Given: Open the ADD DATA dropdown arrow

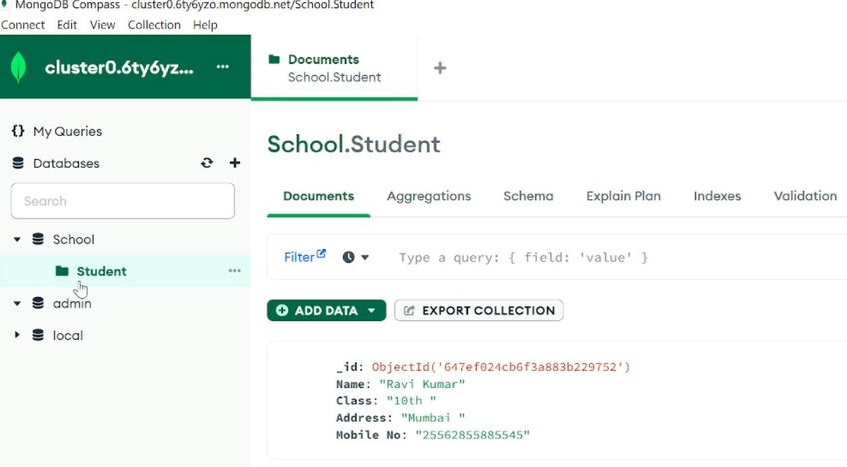Looking at the screenshot, I should [372, 311].
